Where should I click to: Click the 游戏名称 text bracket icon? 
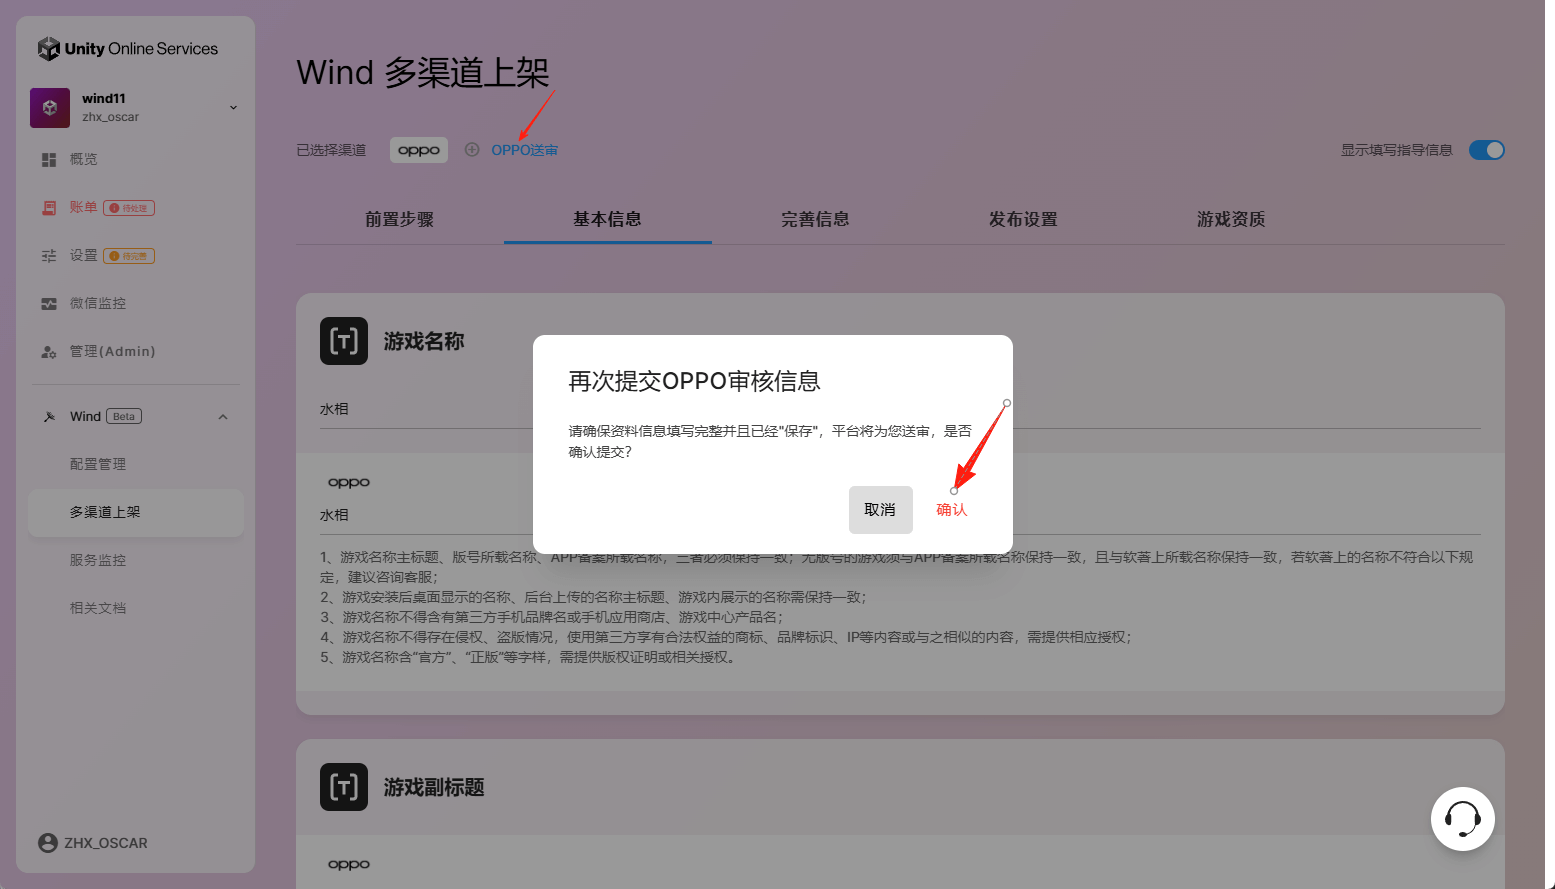343,341
